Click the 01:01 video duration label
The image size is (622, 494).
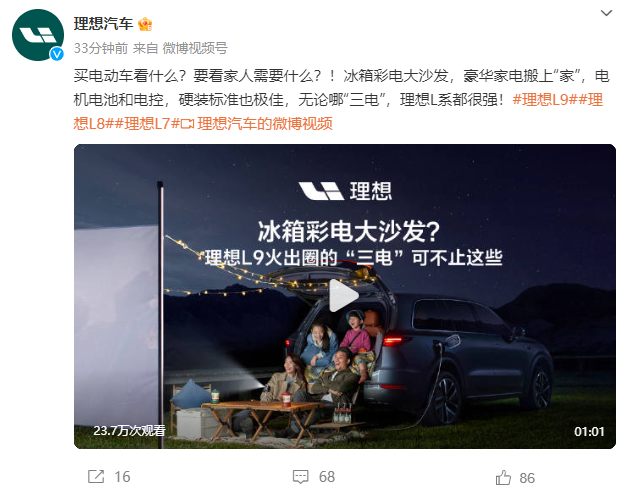(x=589, y=431)
